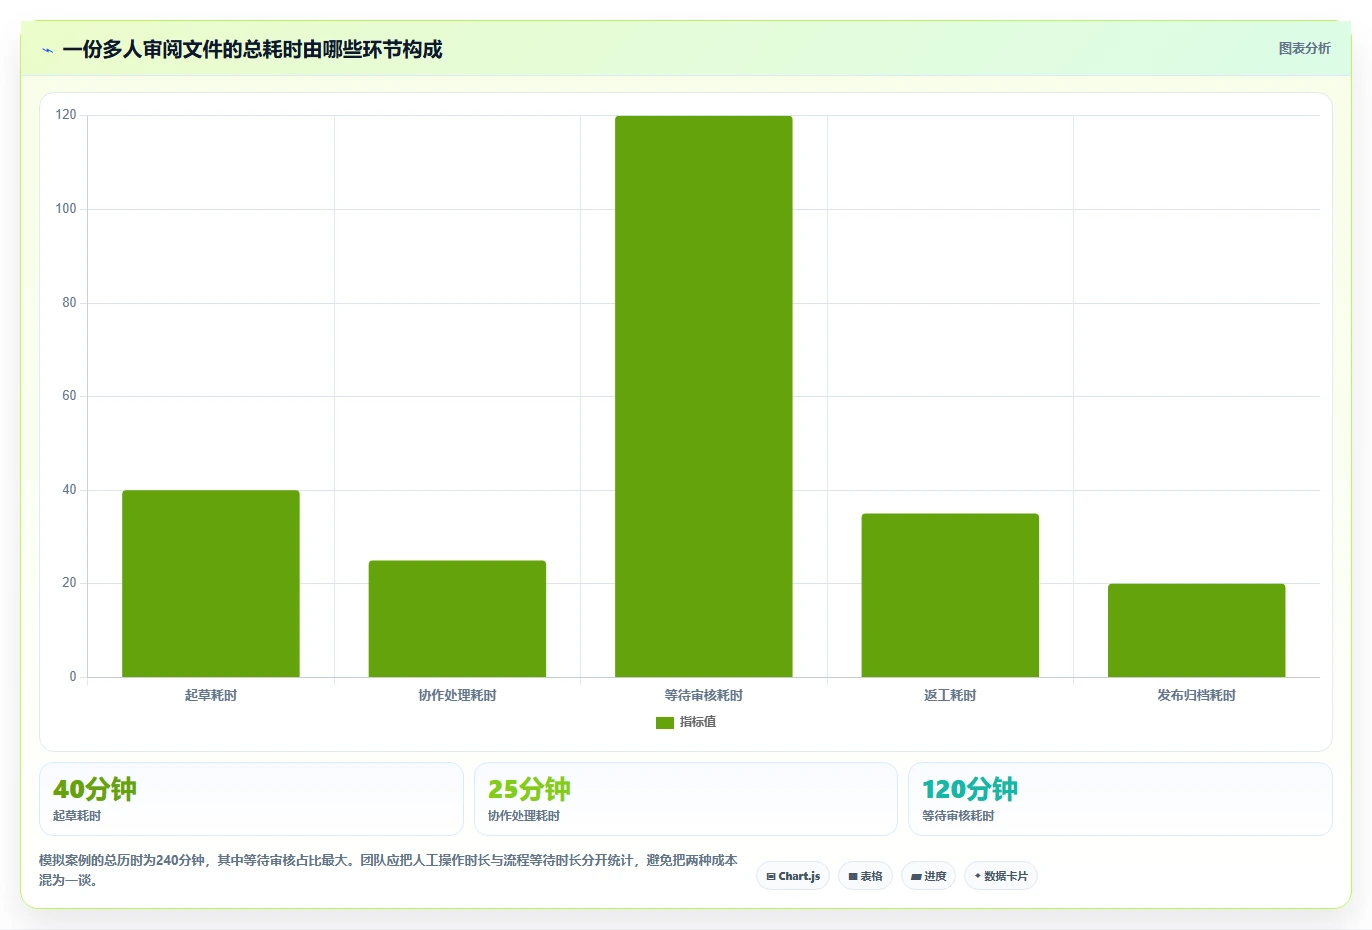The width and height of the screenshot is (1372, 930).
Task: Select the 返工耗时 bar in chart
Action: click(950, 595)
